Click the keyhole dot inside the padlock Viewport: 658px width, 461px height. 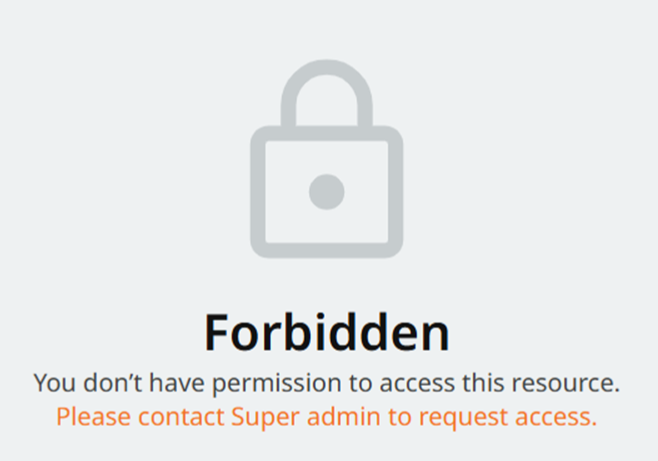(326, 192)
